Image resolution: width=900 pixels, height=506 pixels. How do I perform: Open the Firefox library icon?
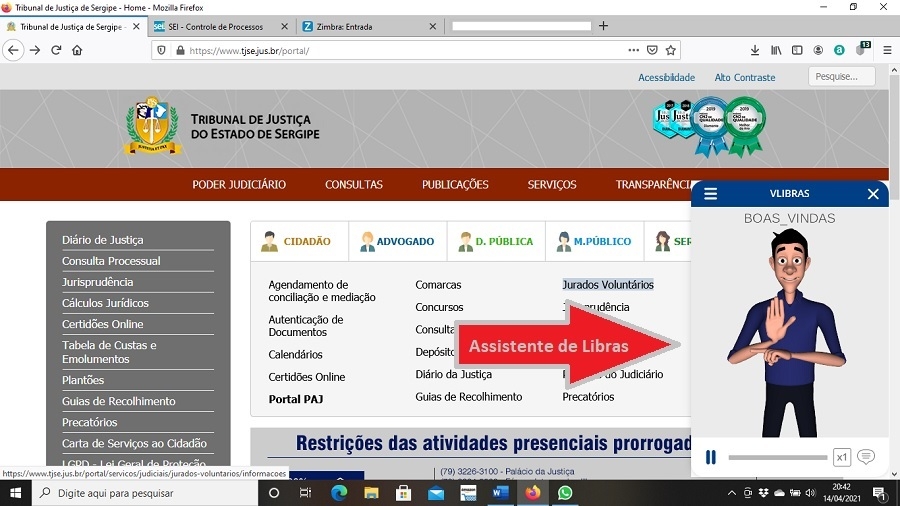click(776, 50)
